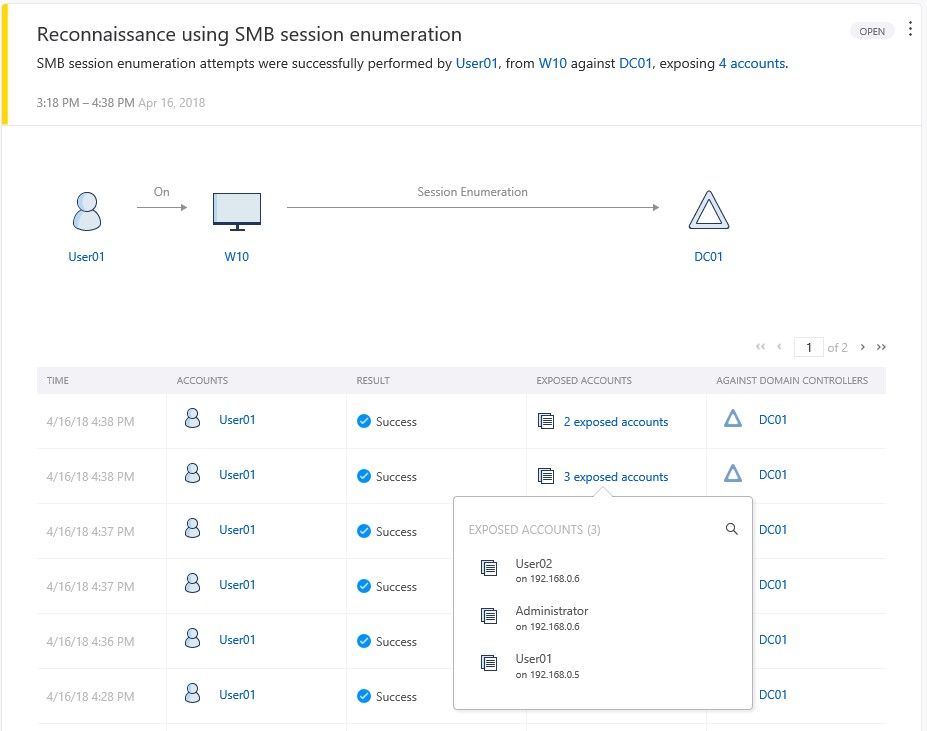Click the list icon beside 2 exposed accounts

pyautogui.click(x=546, y=421)
